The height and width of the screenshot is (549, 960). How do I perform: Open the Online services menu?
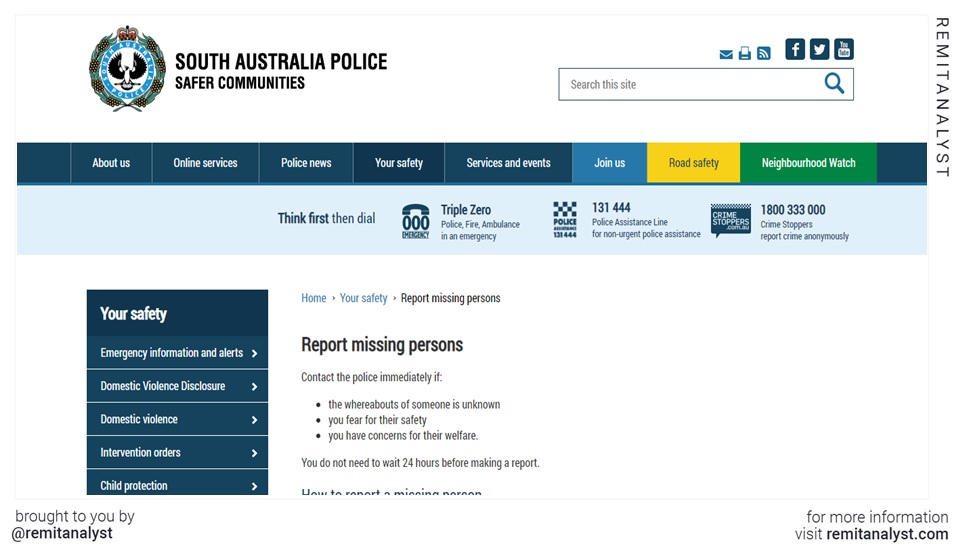[x=205, y=163]
